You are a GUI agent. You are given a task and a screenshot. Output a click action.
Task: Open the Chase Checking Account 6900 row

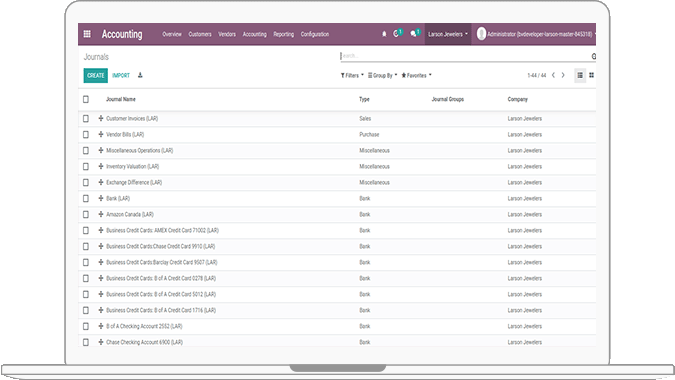click(x=337, y=342)
